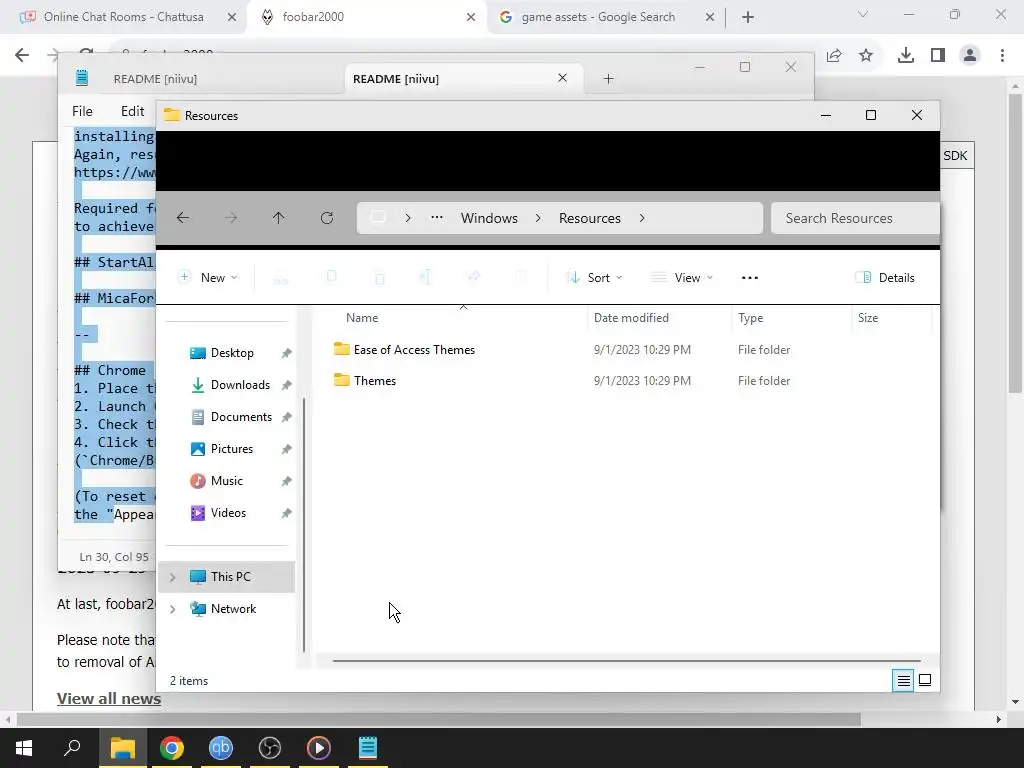Image resolution: width=1024 pixels, height=768 pixels.
Task: Toggle Chrome side panel icon
Action: click(x=938, y=56)
